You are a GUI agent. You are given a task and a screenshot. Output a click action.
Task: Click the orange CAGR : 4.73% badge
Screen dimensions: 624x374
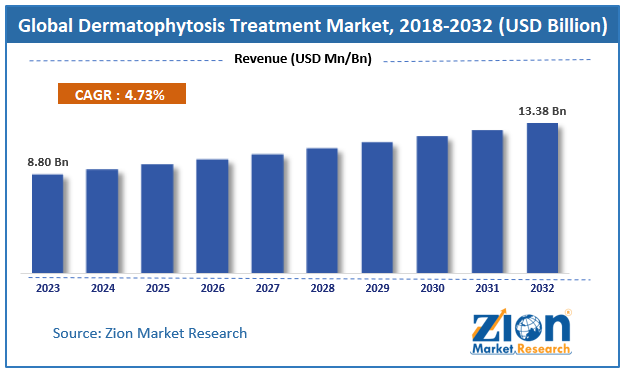[x=122, y=94]
